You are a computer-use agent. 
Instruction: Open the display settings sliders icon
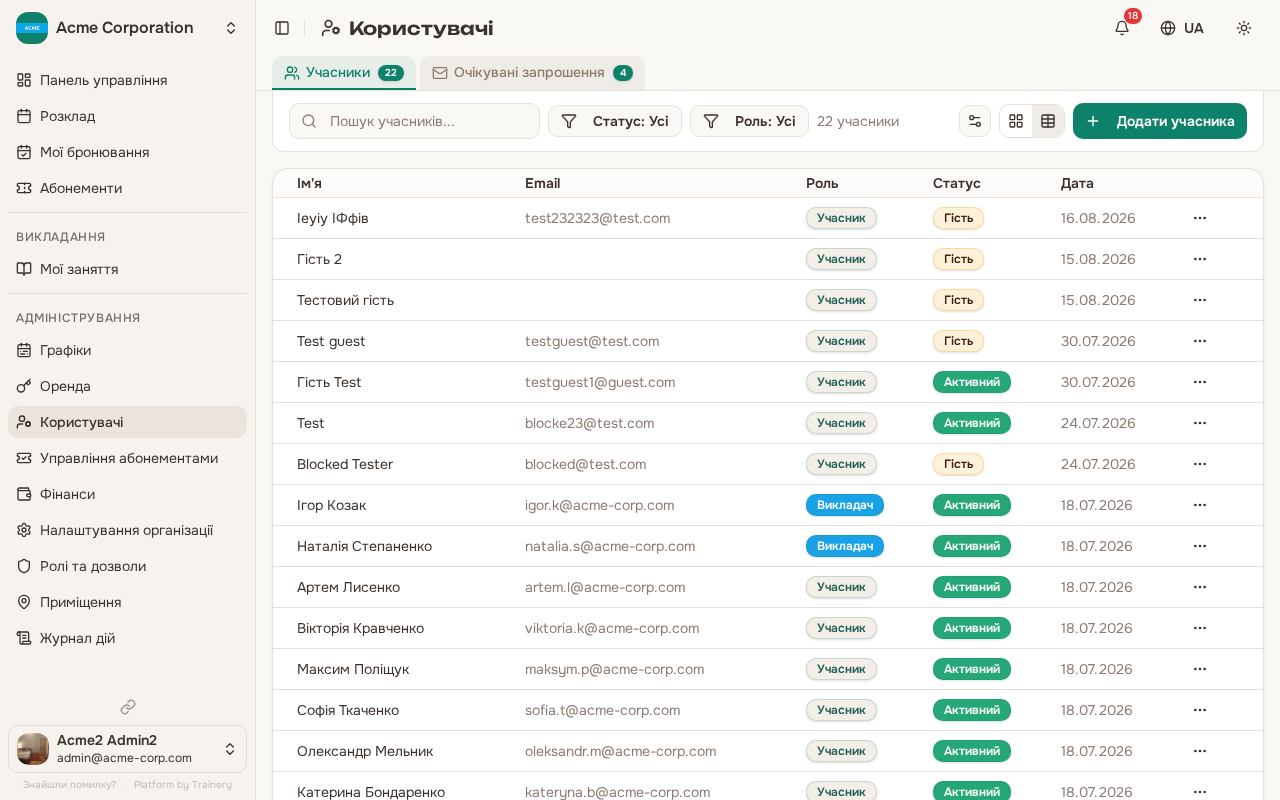(x=975, y=121)
